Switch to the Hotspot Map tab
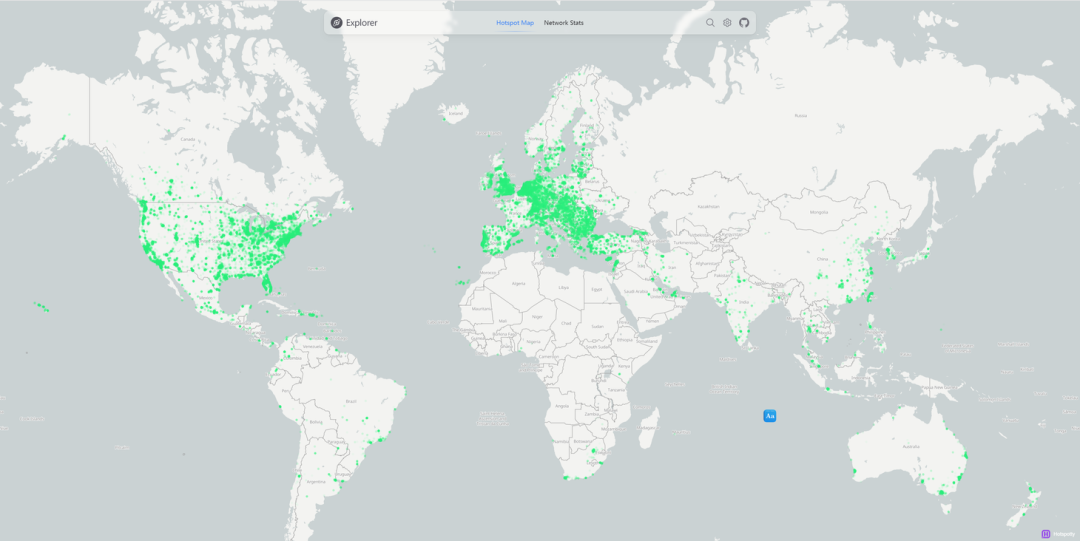The image size is (1080, 541). click(515, 23)
